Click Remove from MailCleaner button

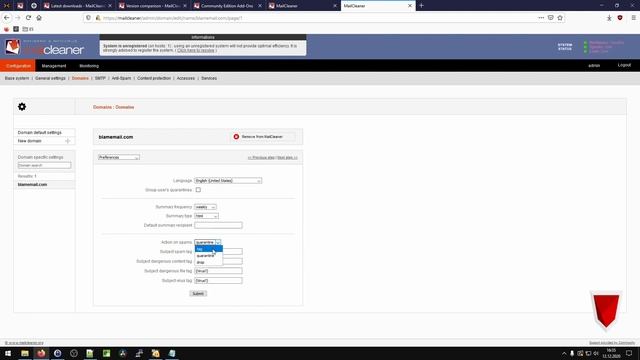(262, 137)
